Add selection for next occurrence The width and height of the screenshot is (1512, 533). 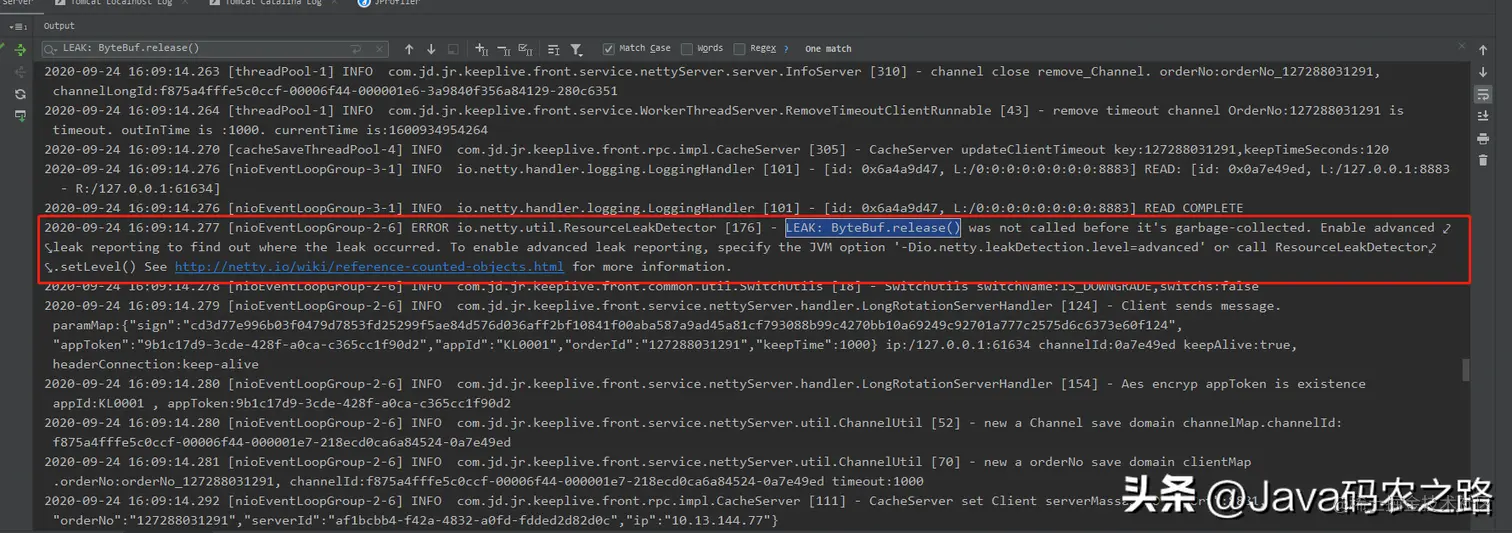click(x=482, y=49)
